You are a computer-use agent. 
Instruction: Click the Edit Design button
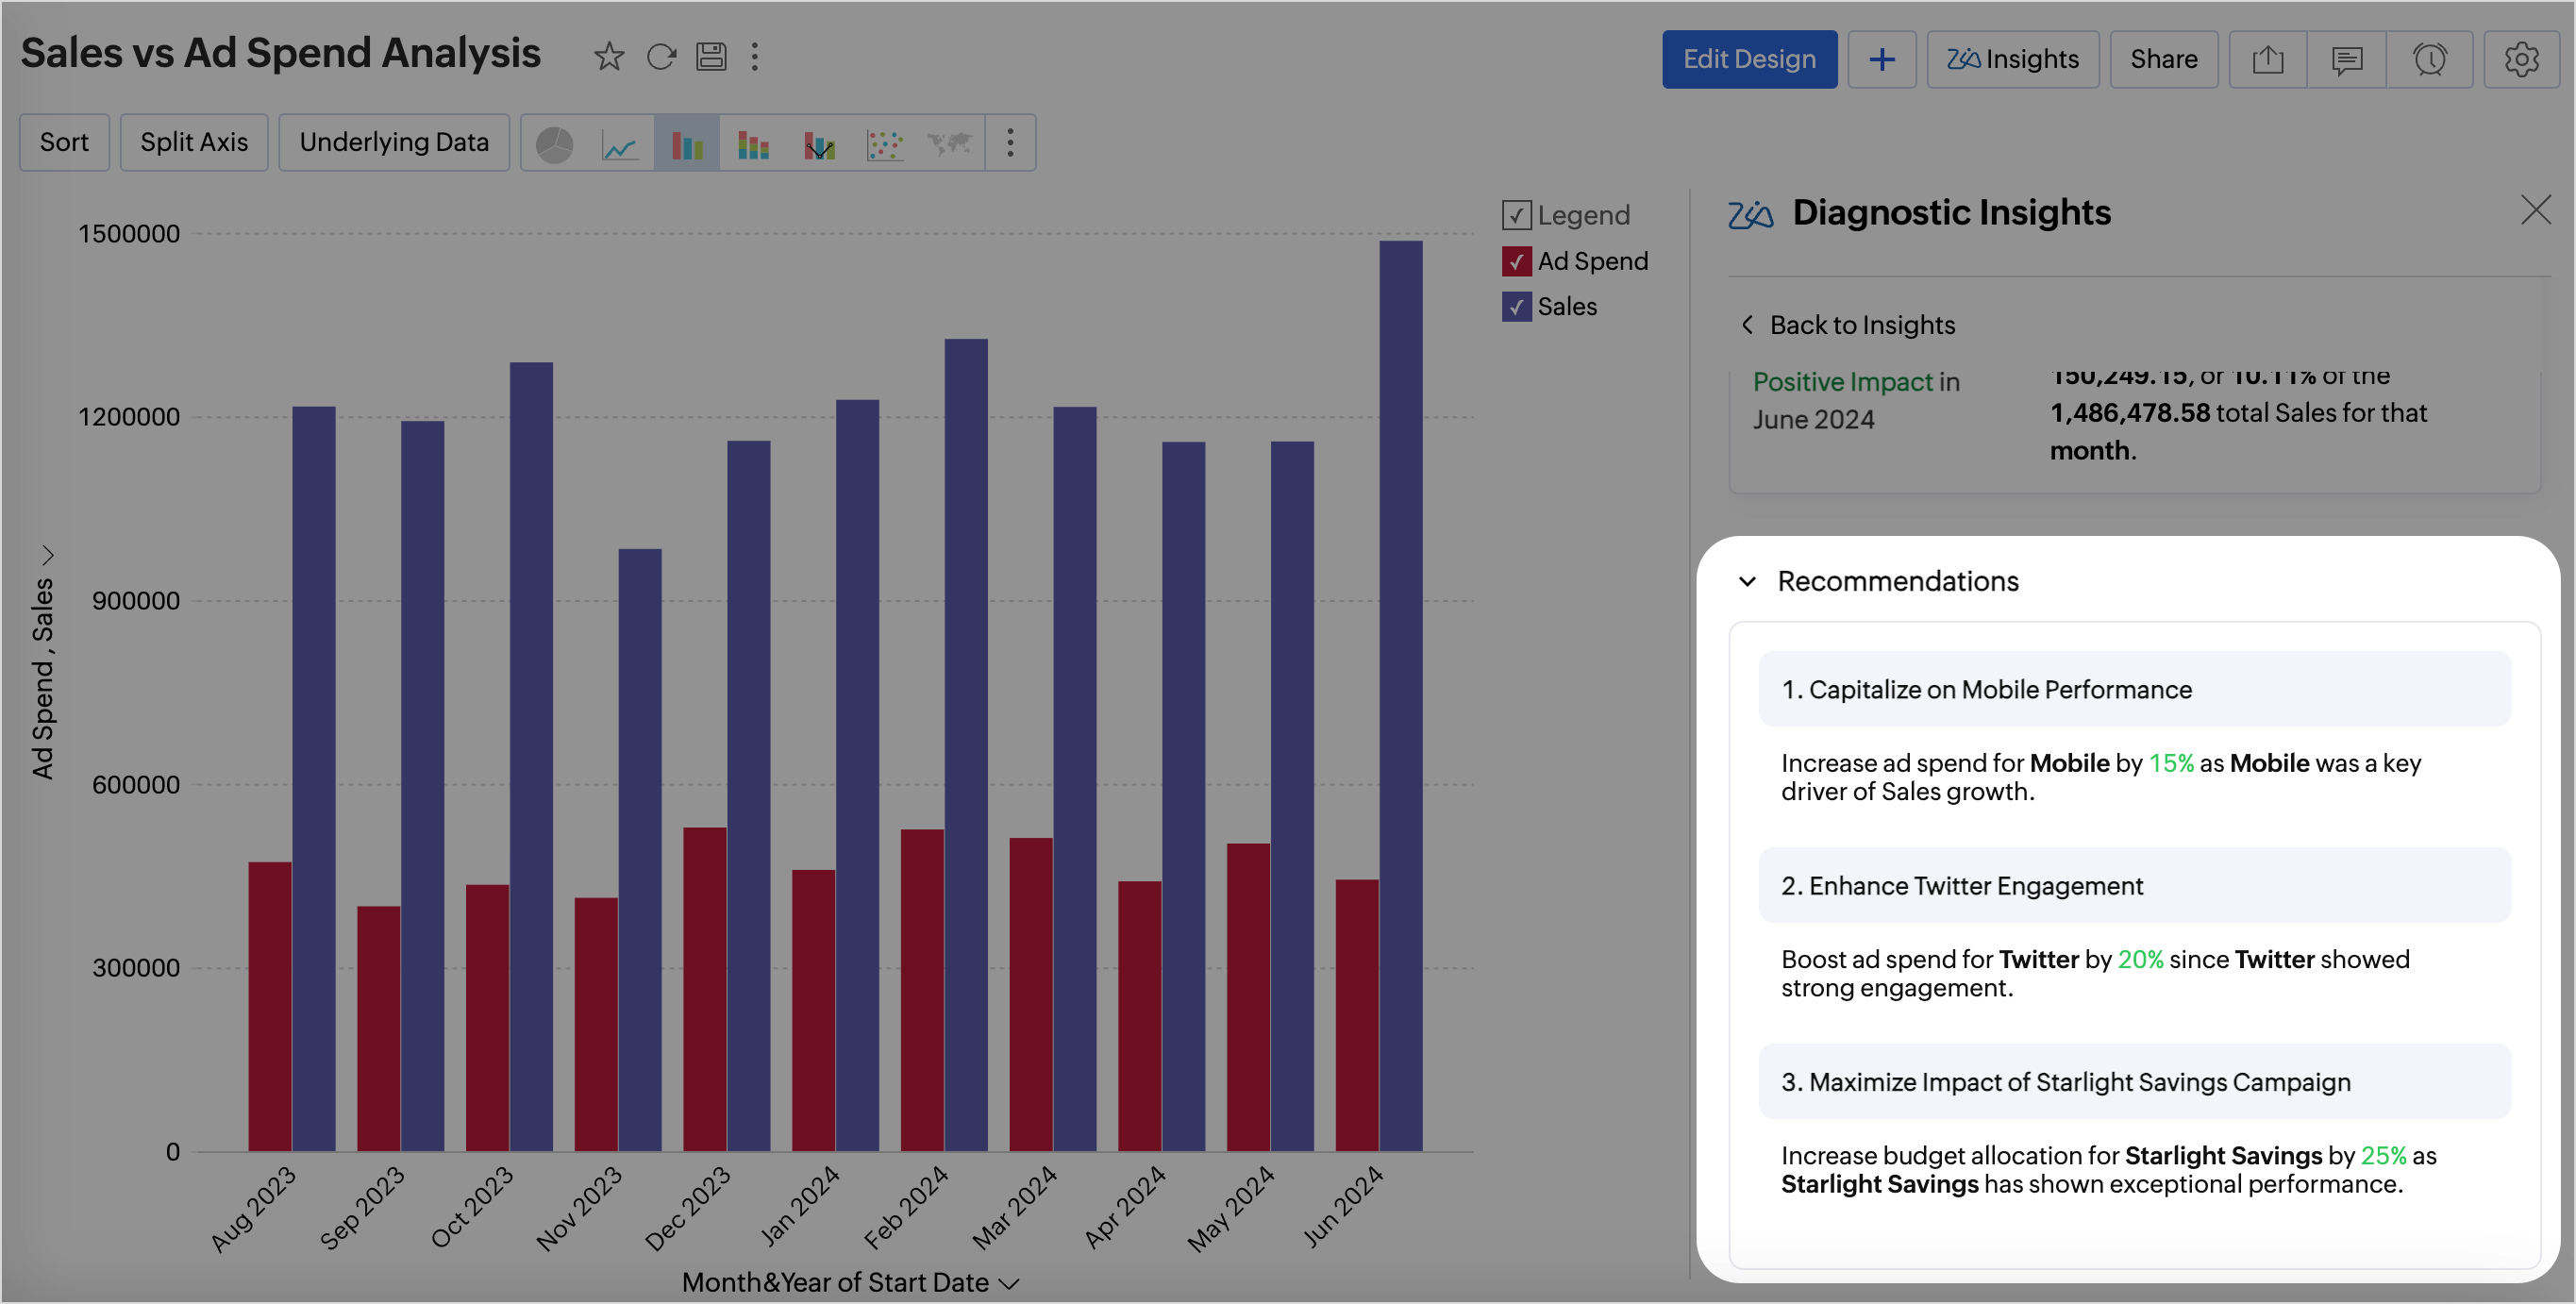click(1749, 60)
